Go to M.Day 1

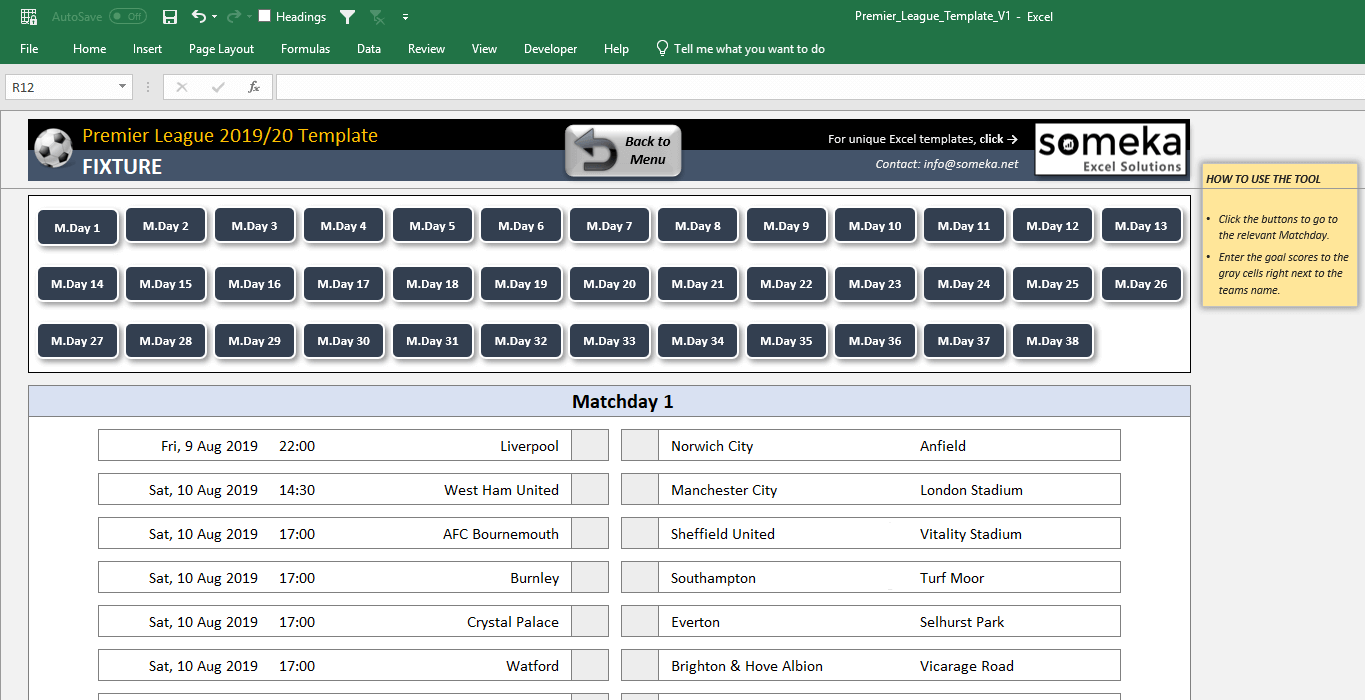(x=77, y=227)
